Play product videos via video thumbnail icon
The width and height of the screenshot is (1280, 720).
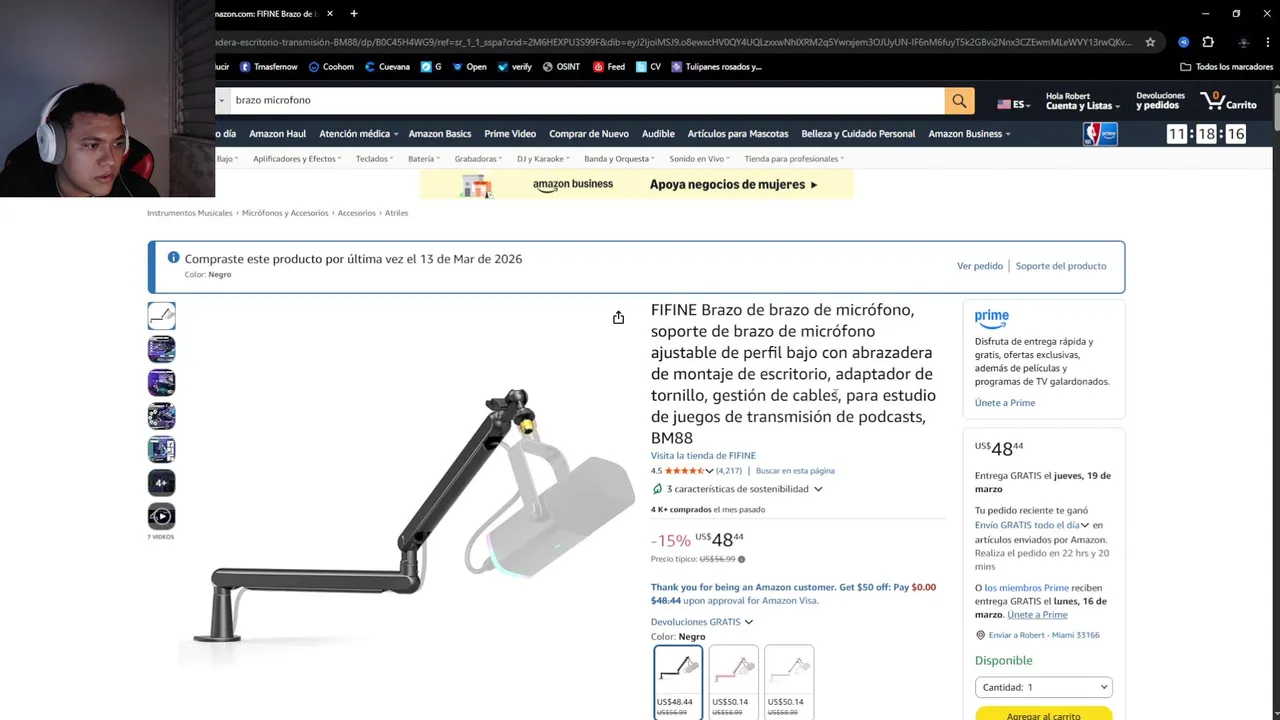162,516
